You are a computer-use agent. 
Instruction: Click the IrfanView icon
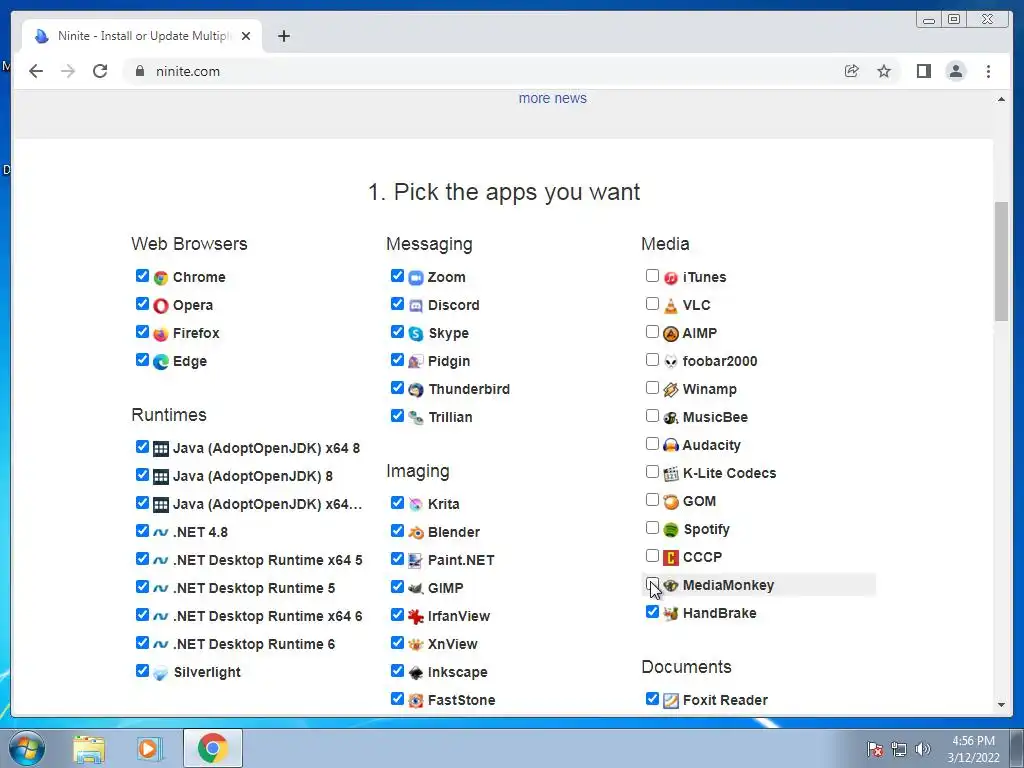coord(416,616)
